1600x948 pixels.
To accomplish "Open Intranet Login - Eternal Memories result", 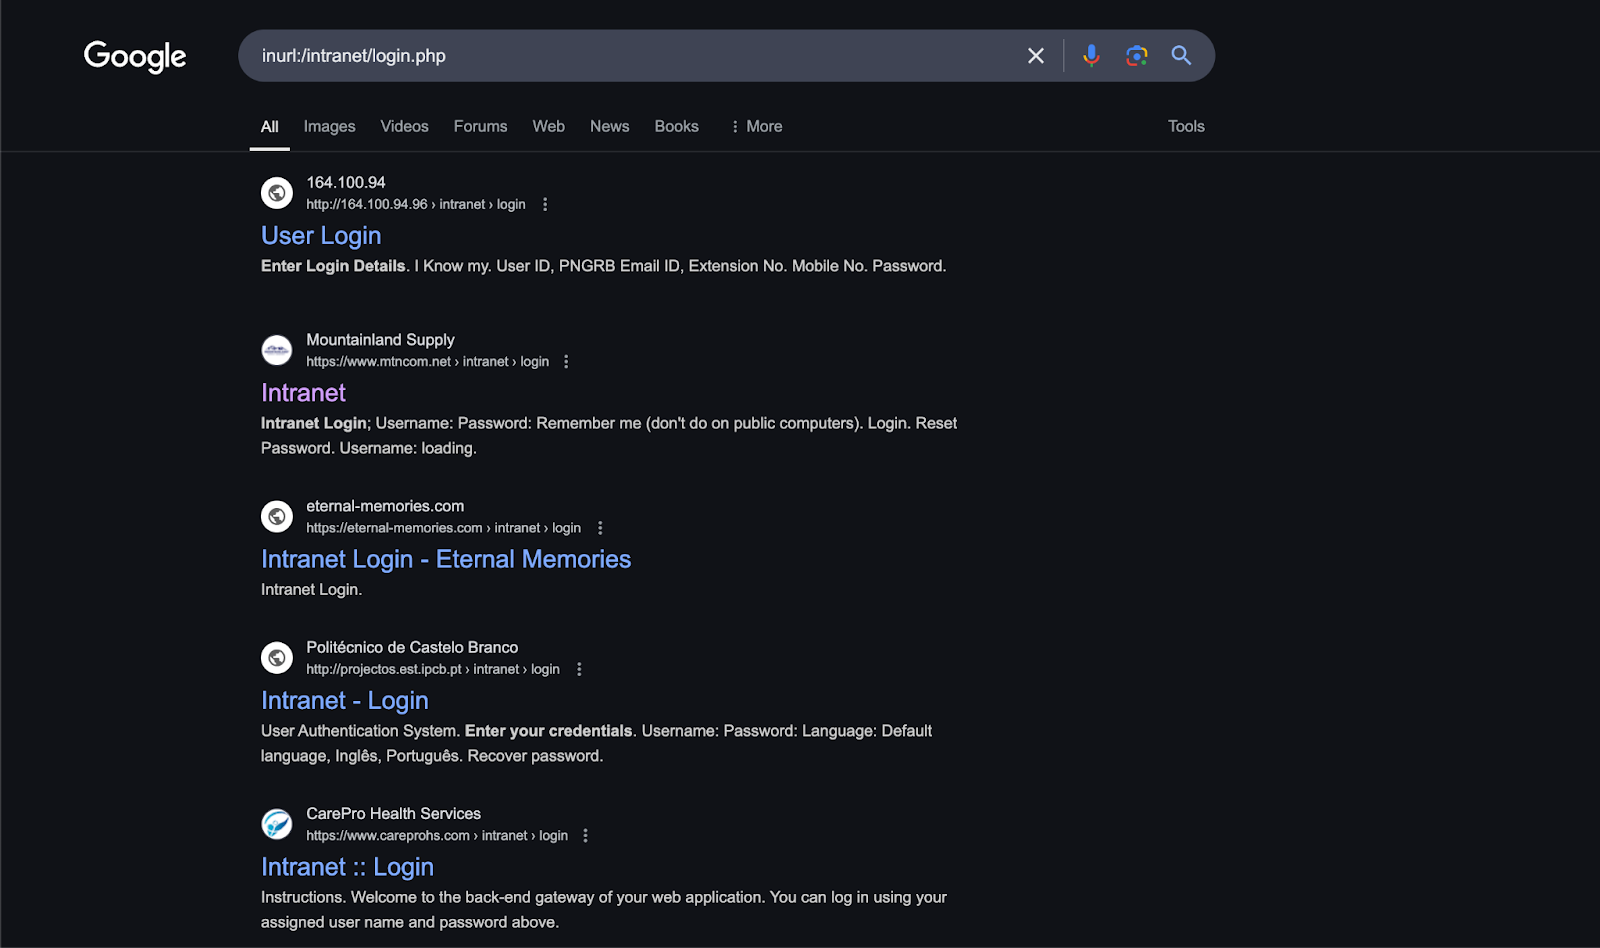I will 446,559.
